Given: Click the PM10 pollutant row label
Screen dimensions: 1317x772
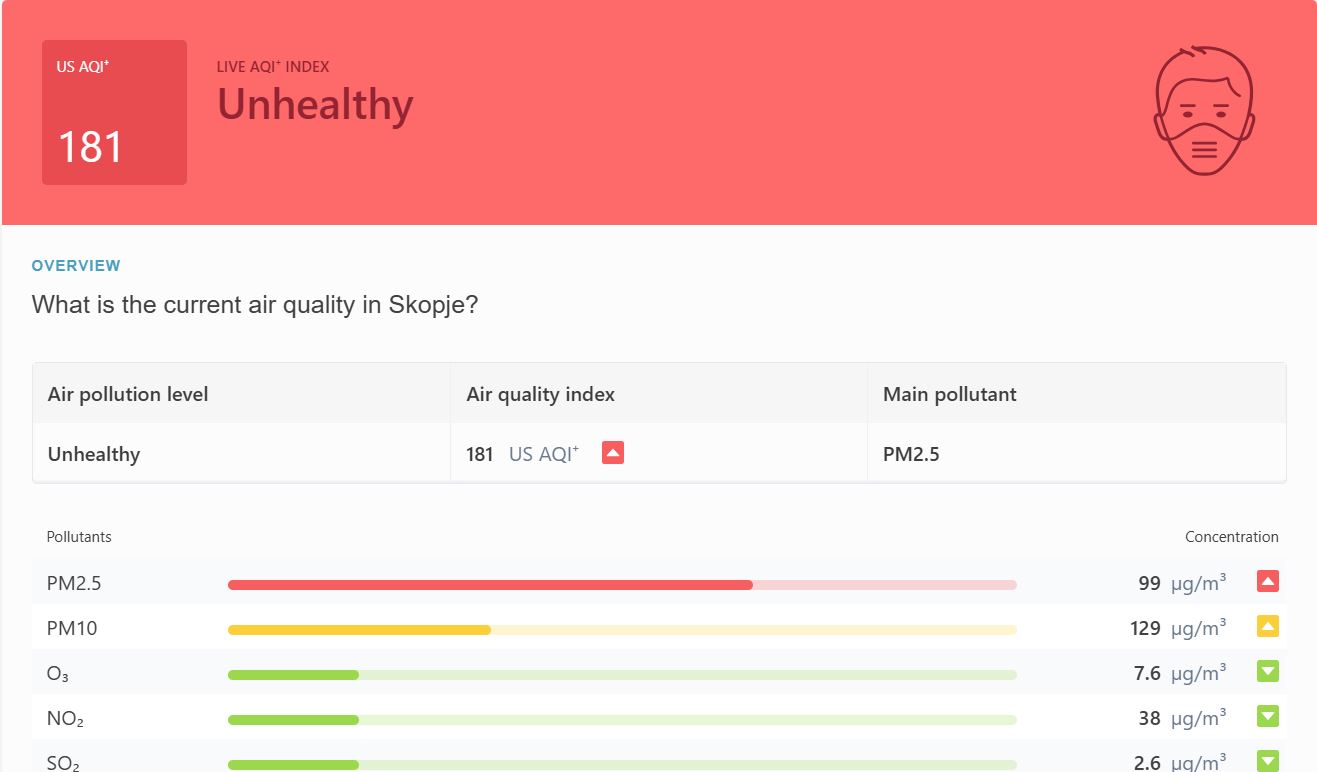Looking at the screenshot, I should 72,629.
